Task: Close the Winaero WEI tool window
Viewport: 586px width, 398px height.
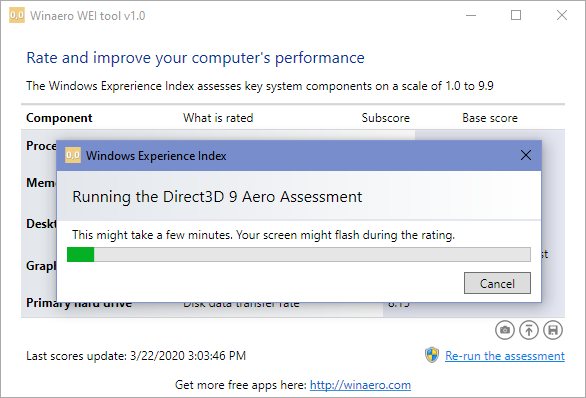Action: [x=562, y=15]
